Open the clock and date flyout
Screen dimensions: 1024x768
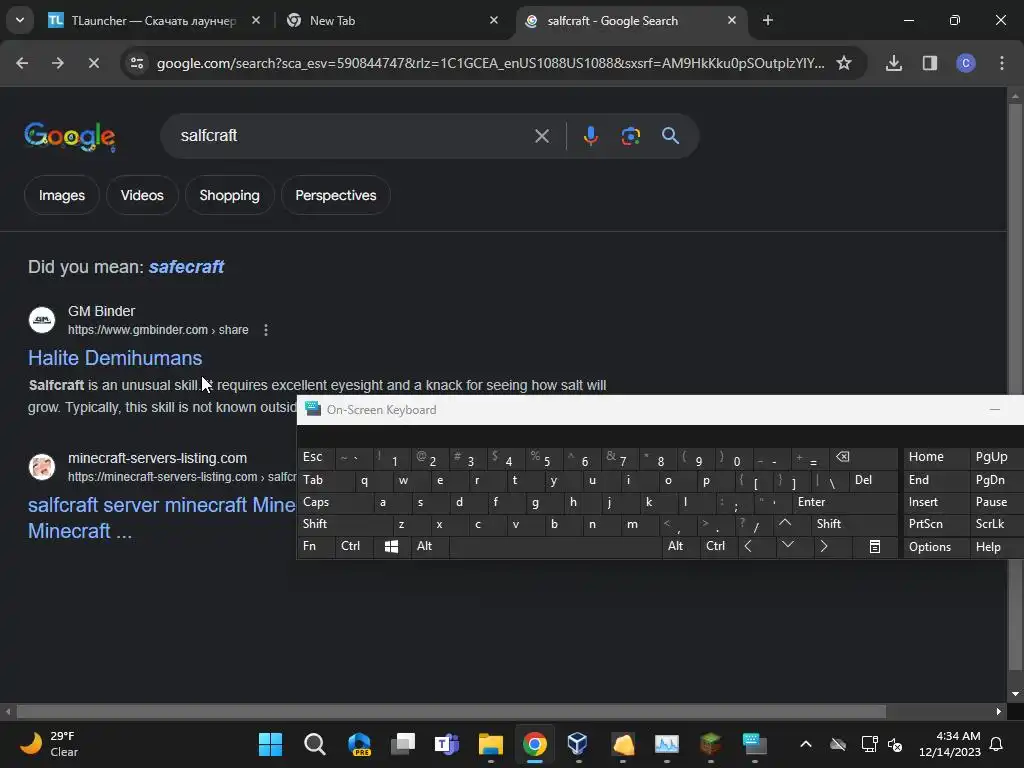click(950, 744)
